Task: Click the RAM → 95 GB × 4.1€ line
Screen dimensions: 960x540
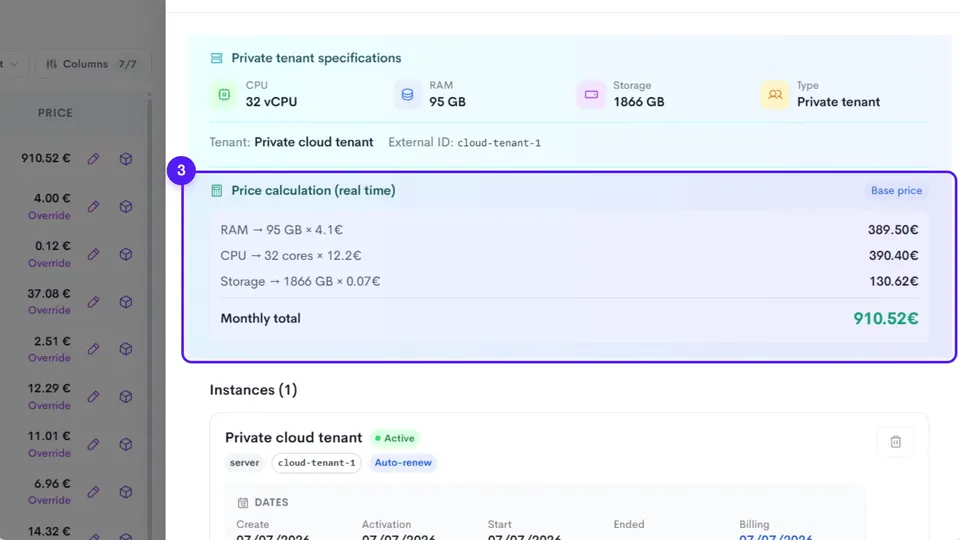Action: pyautogui.click(x=282, y=230)
